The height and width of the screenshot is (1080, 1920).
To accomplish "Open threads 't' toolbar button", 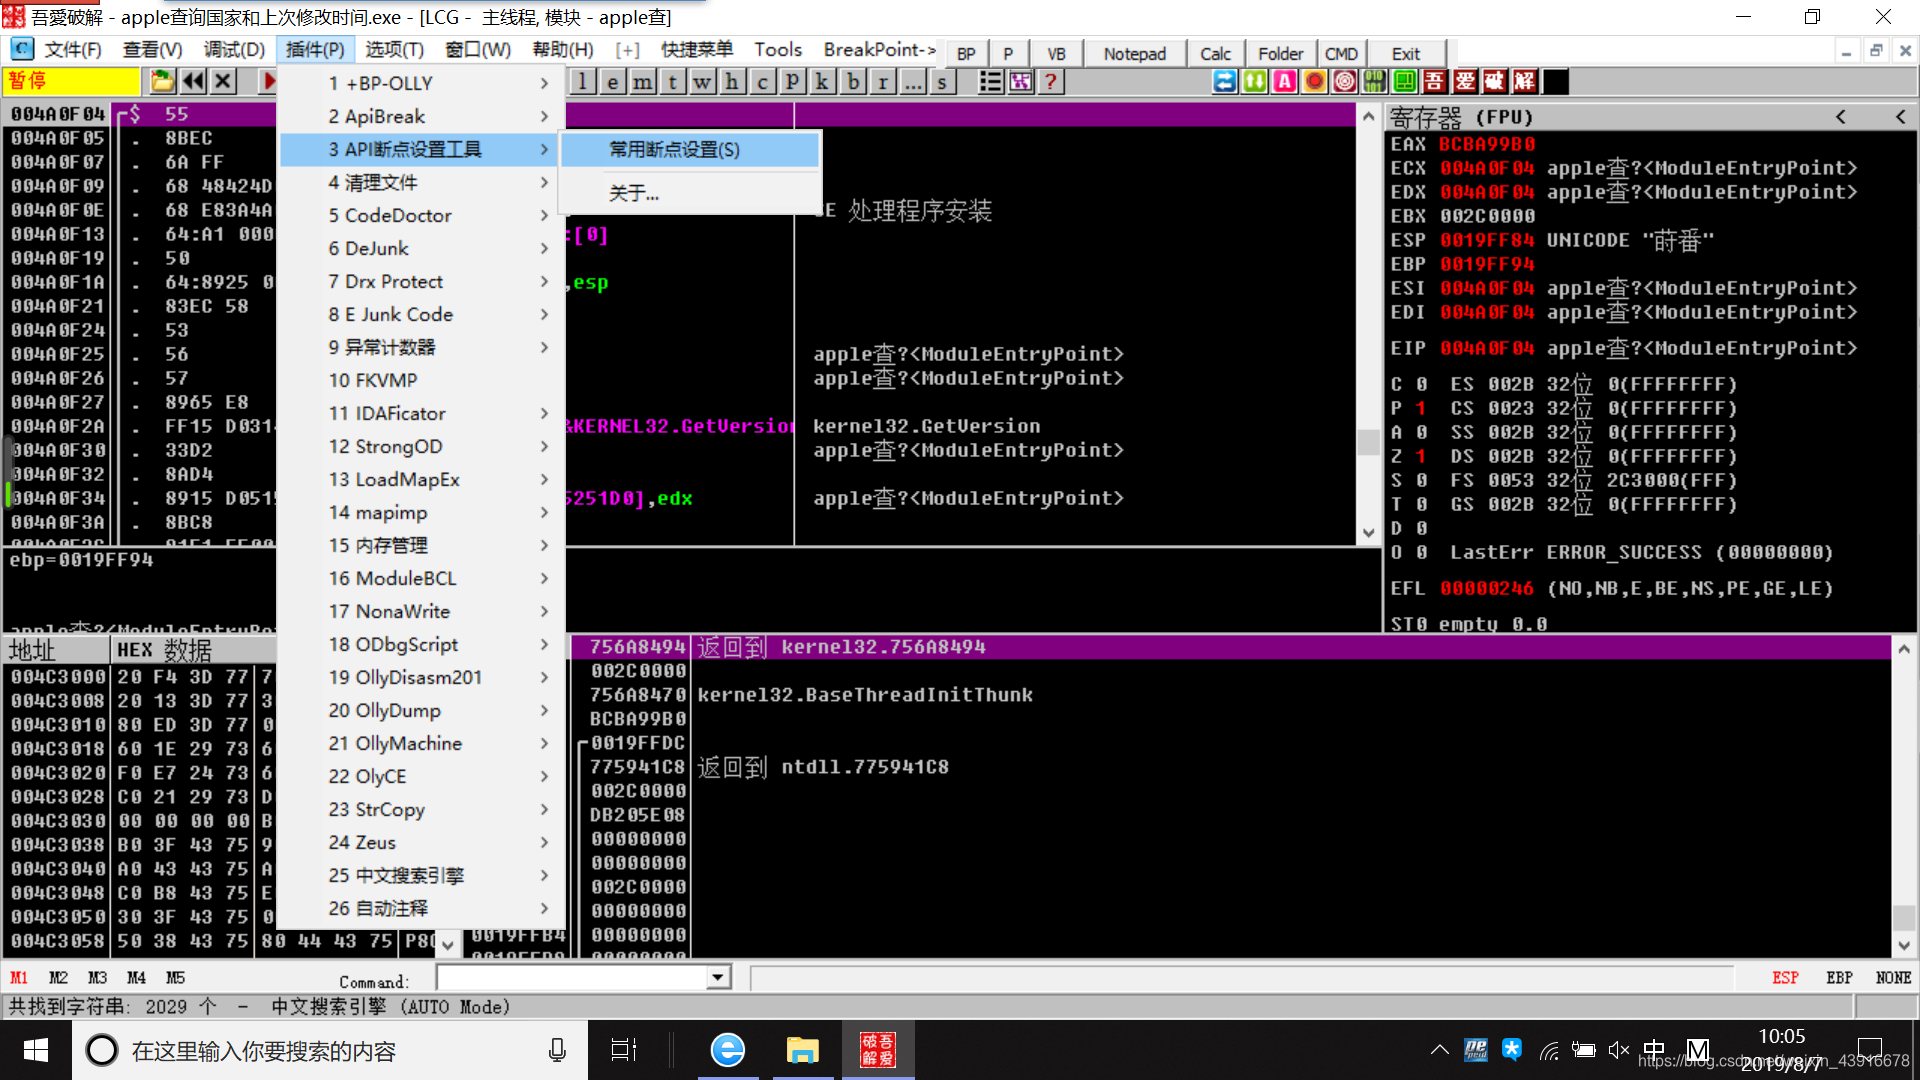I will [x=673, y=82].
